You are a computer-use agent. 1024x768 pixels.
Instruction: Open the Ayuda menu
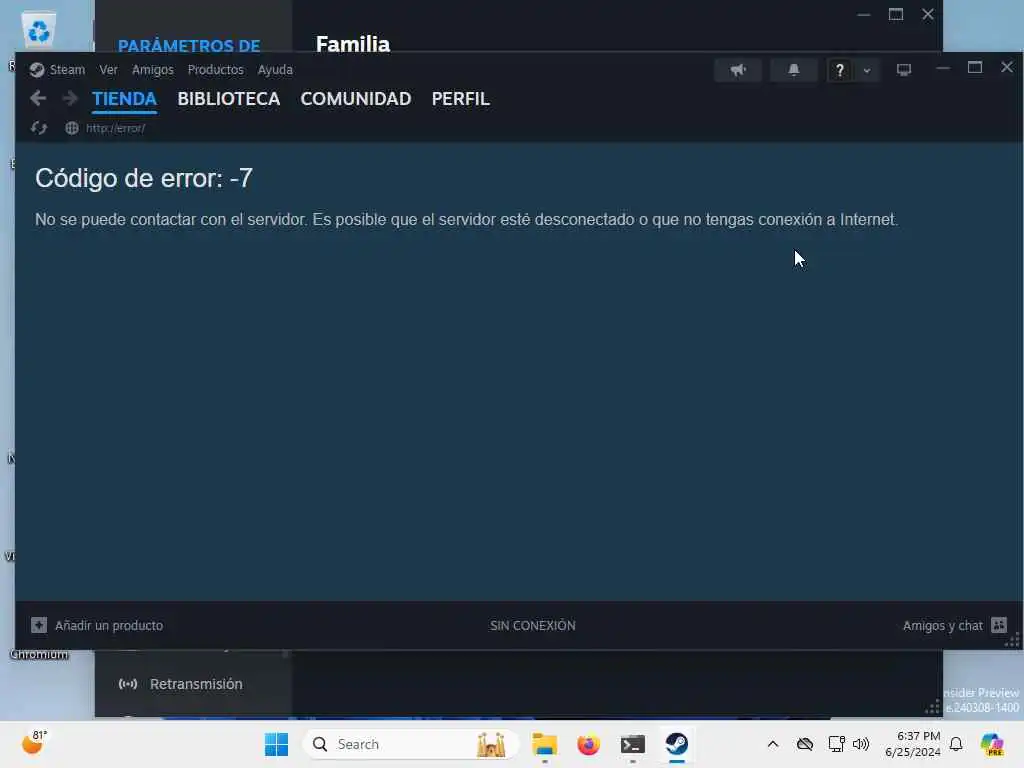(x=275, y=70)
